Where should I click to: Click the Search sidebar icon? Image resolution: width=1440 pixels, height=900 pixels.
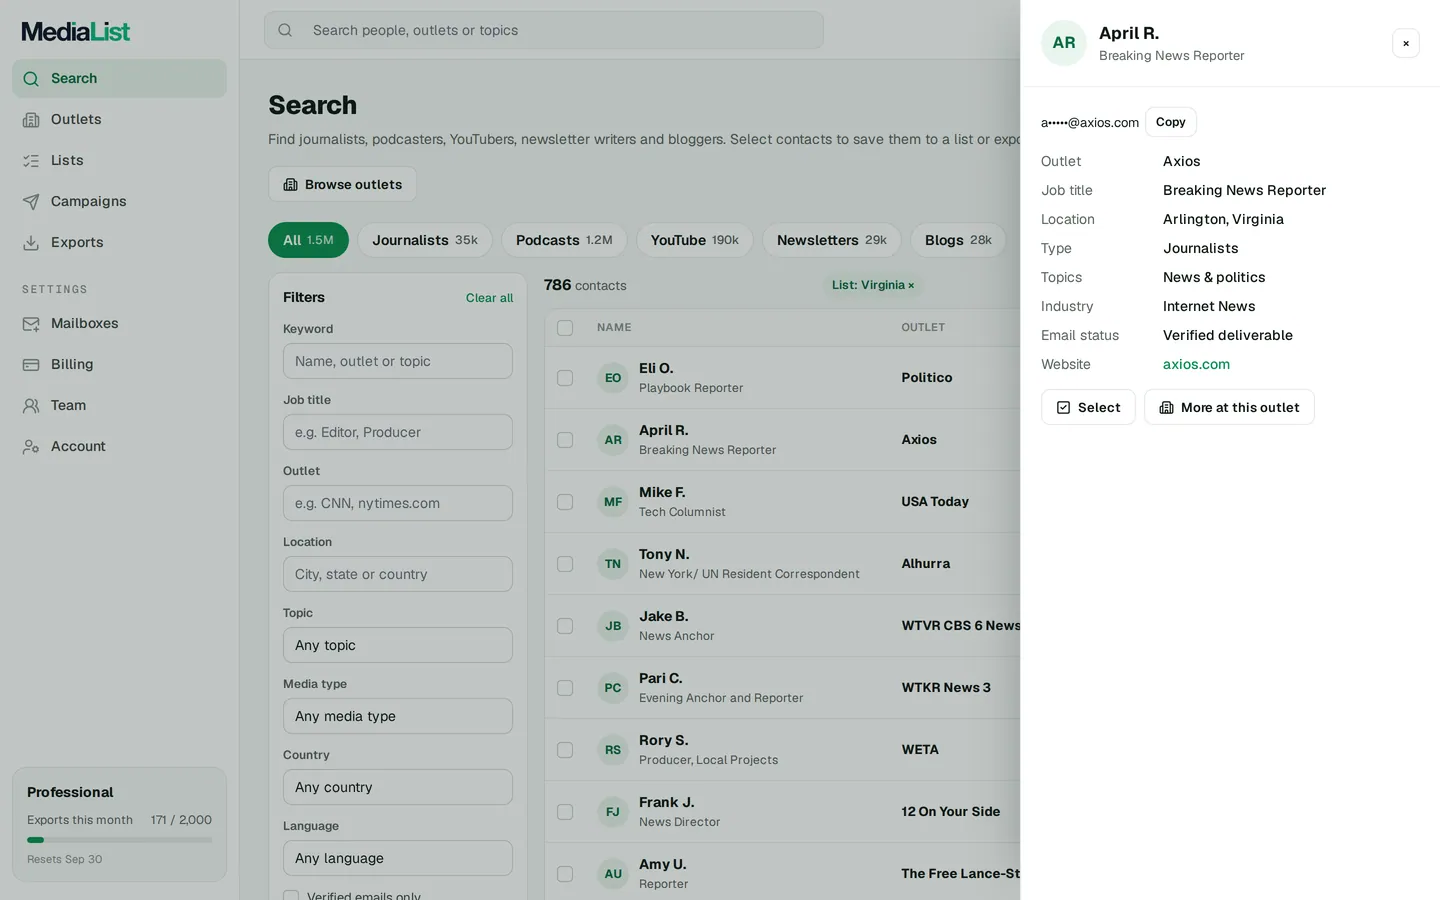point(31,78)
